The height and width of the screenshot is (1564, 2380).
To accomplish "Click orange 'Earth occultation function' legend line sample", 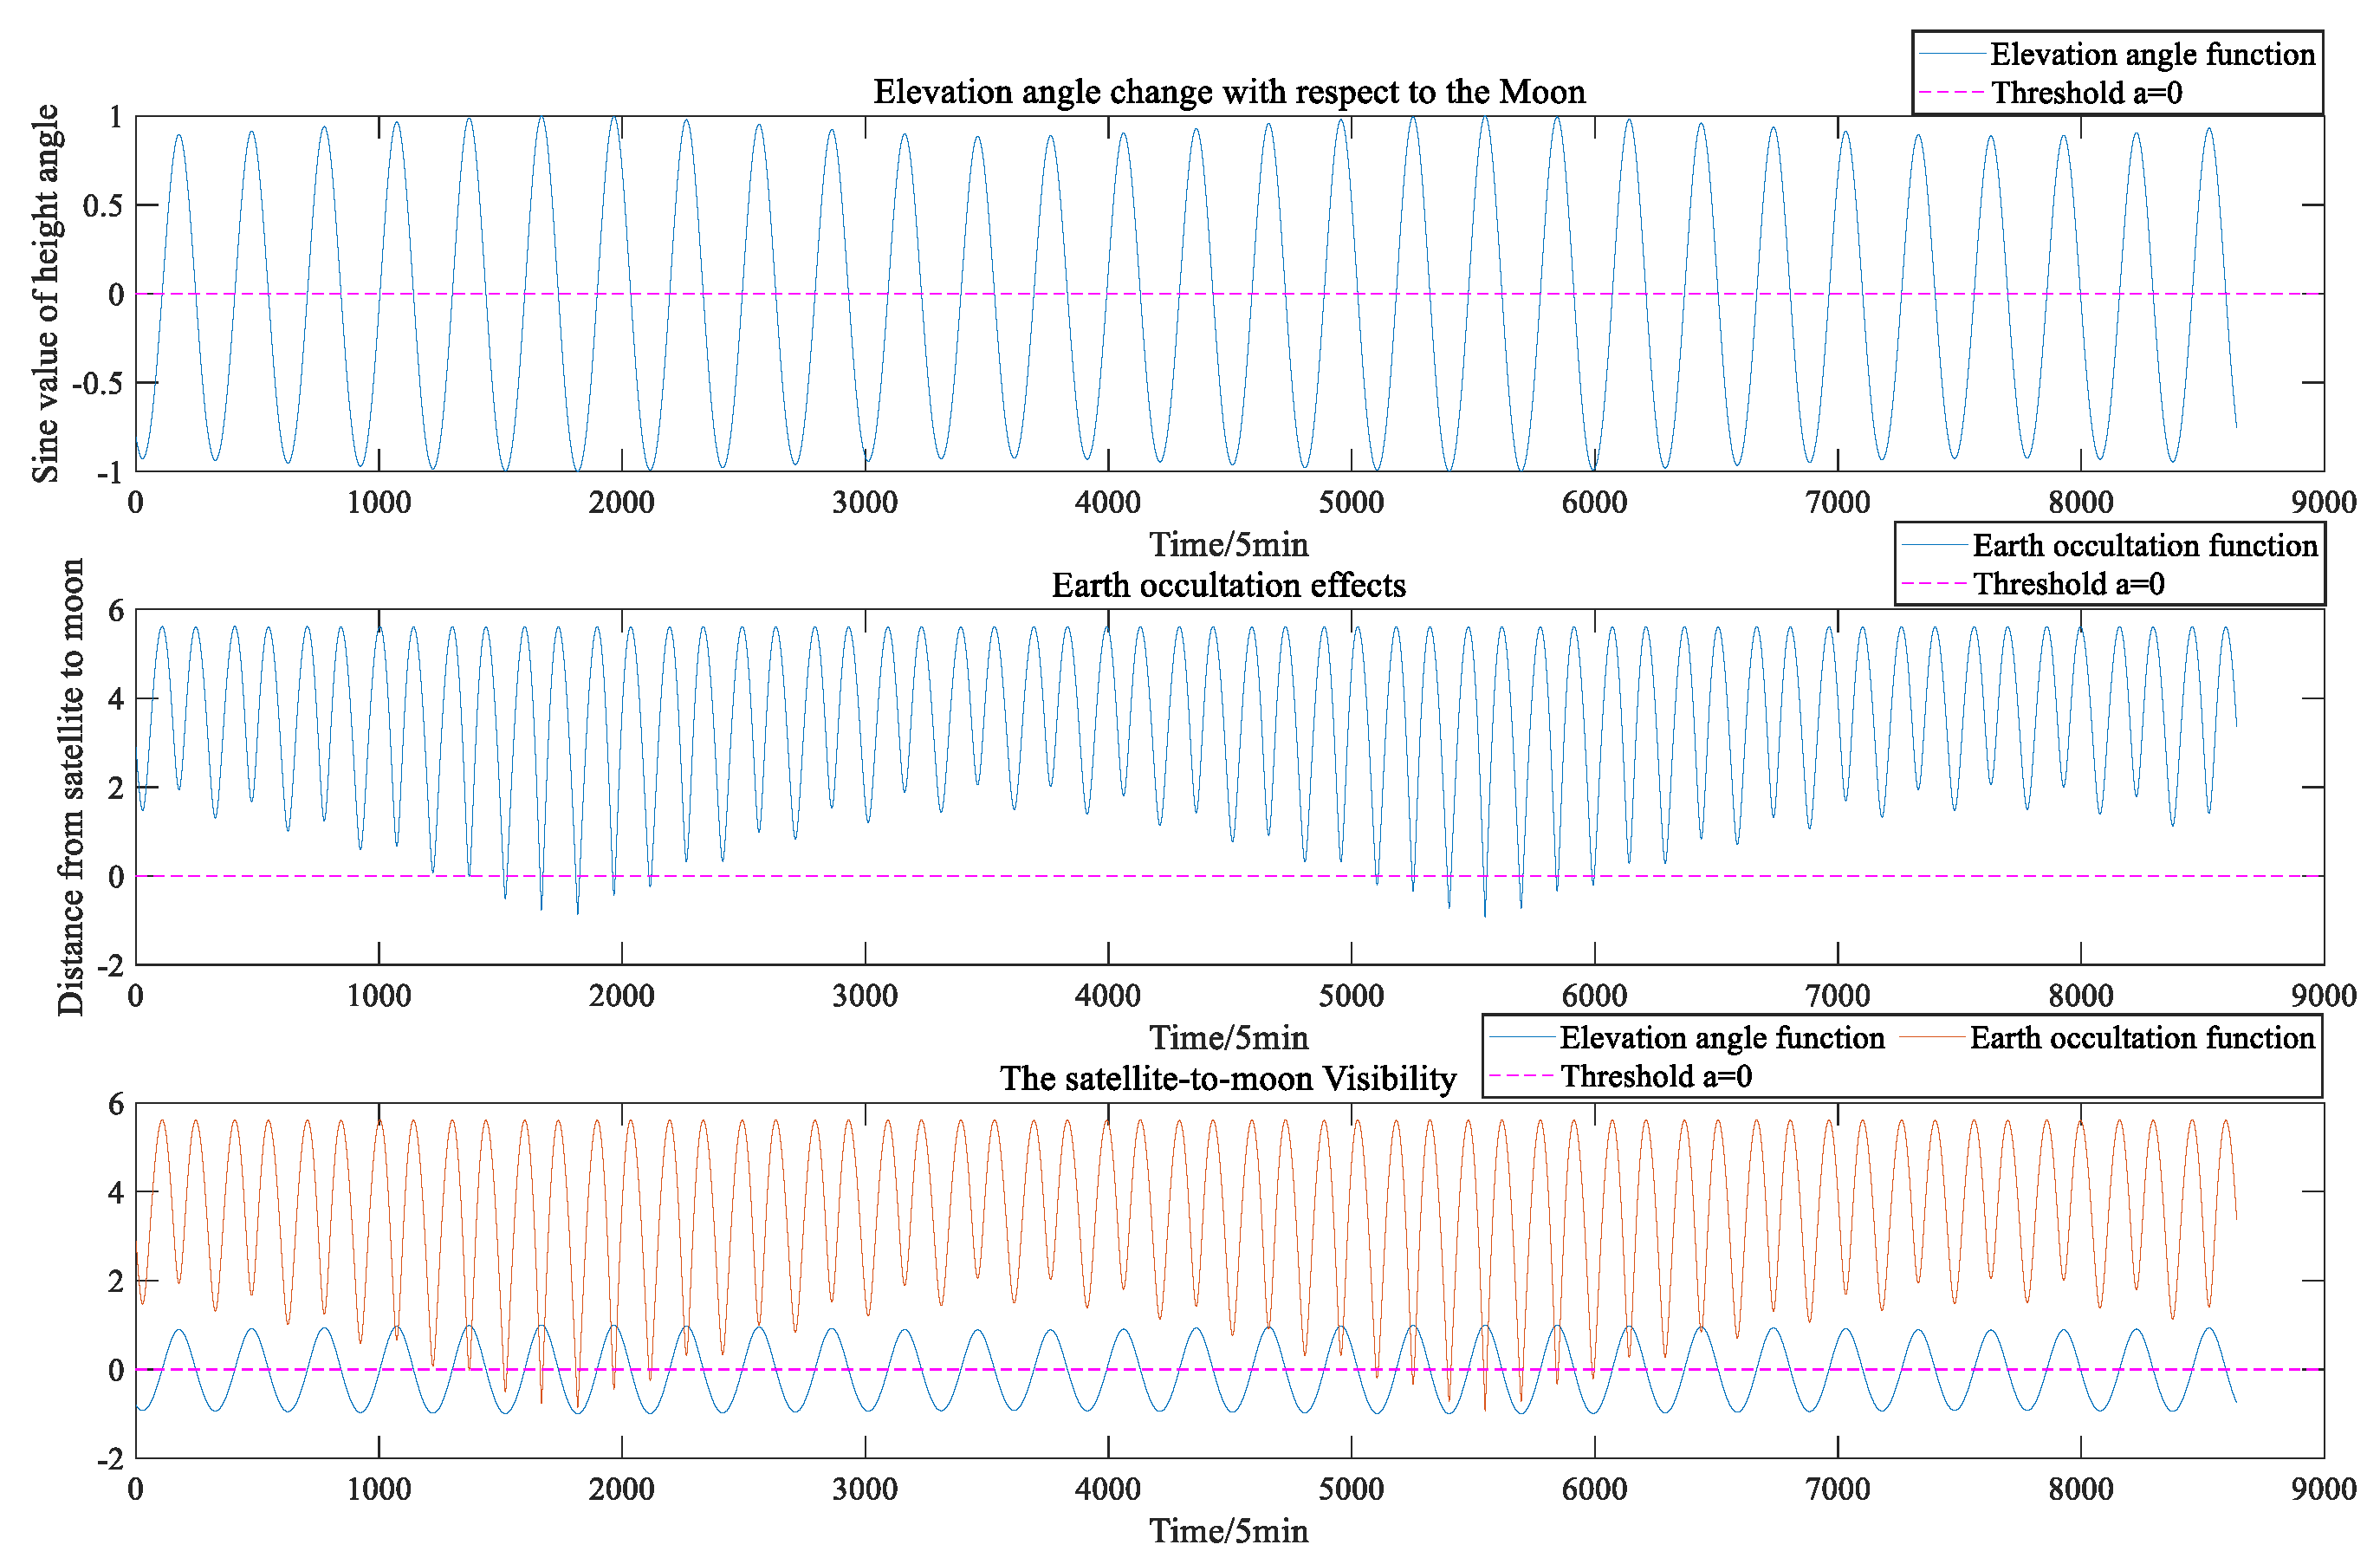I will [1932, 1038].
